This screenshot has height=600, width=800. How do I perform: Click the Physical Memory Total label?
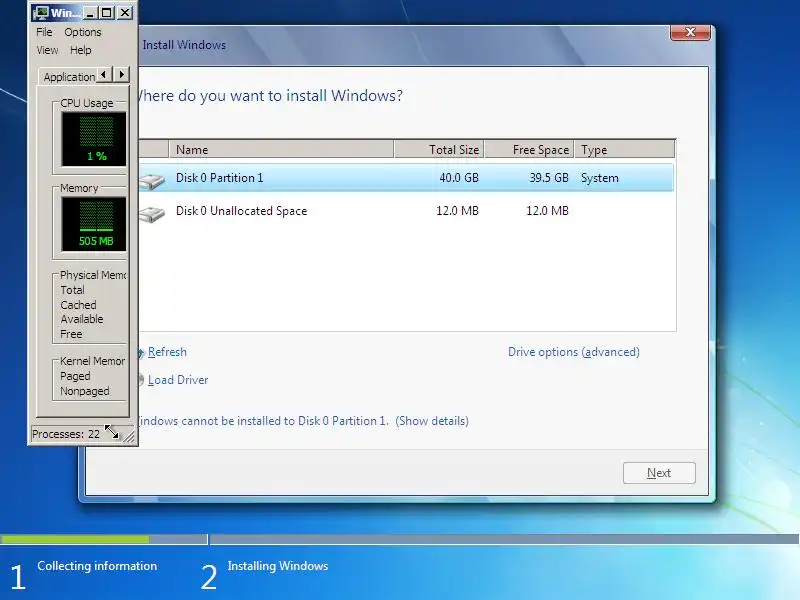[72, 290]
